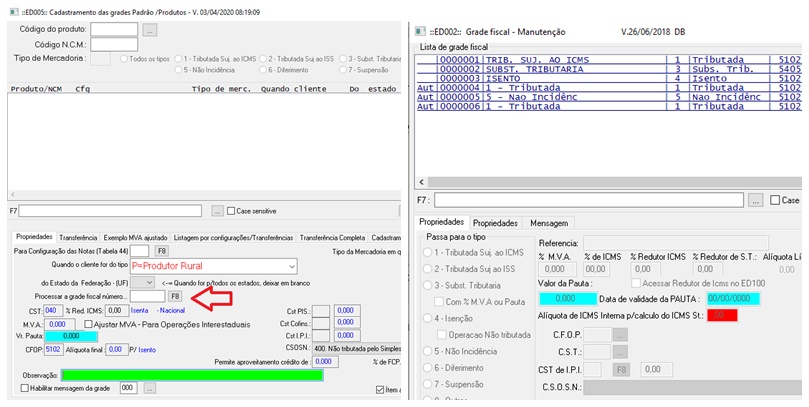Click the ellipsis button beside the left F7 search field
The image size is (809, 407).
[217, 211]
